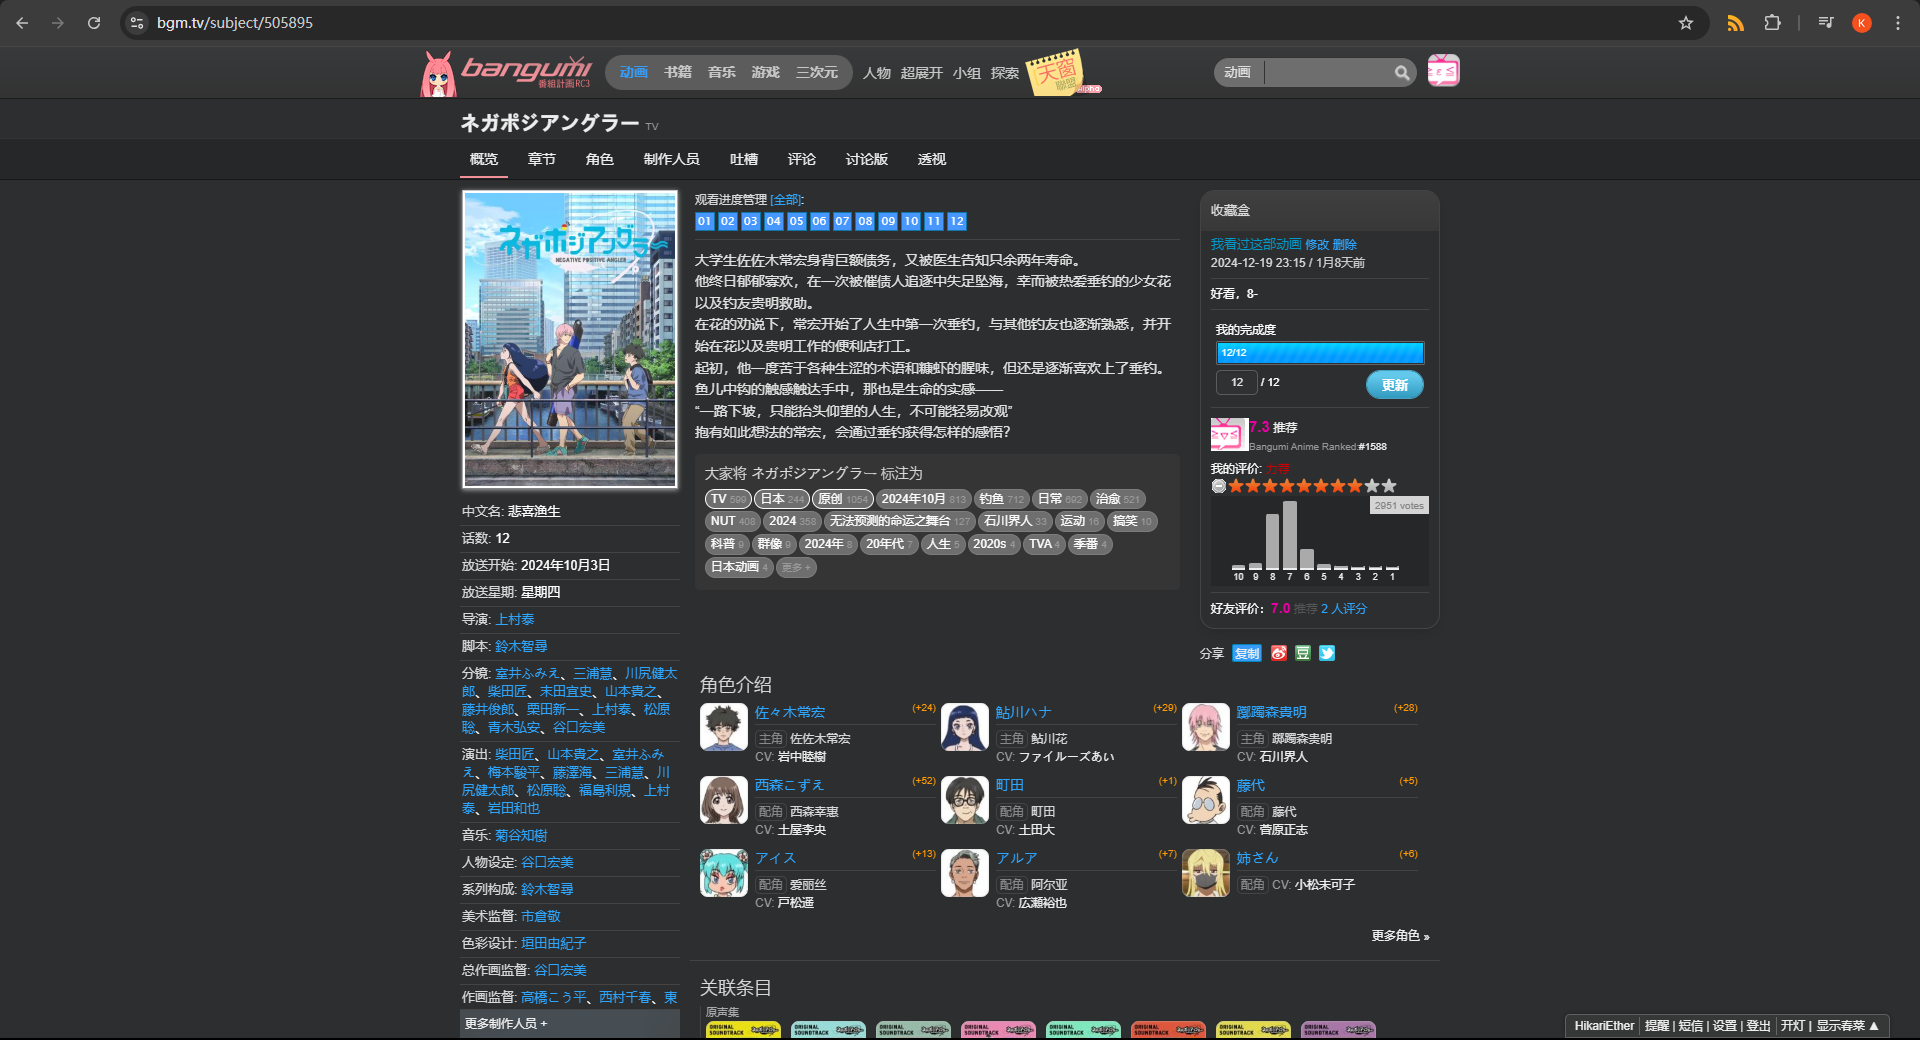The width and height of the screenshot is (1920, 1040).
Task: Switch to the 章节 tab
Action: point(542,159)
